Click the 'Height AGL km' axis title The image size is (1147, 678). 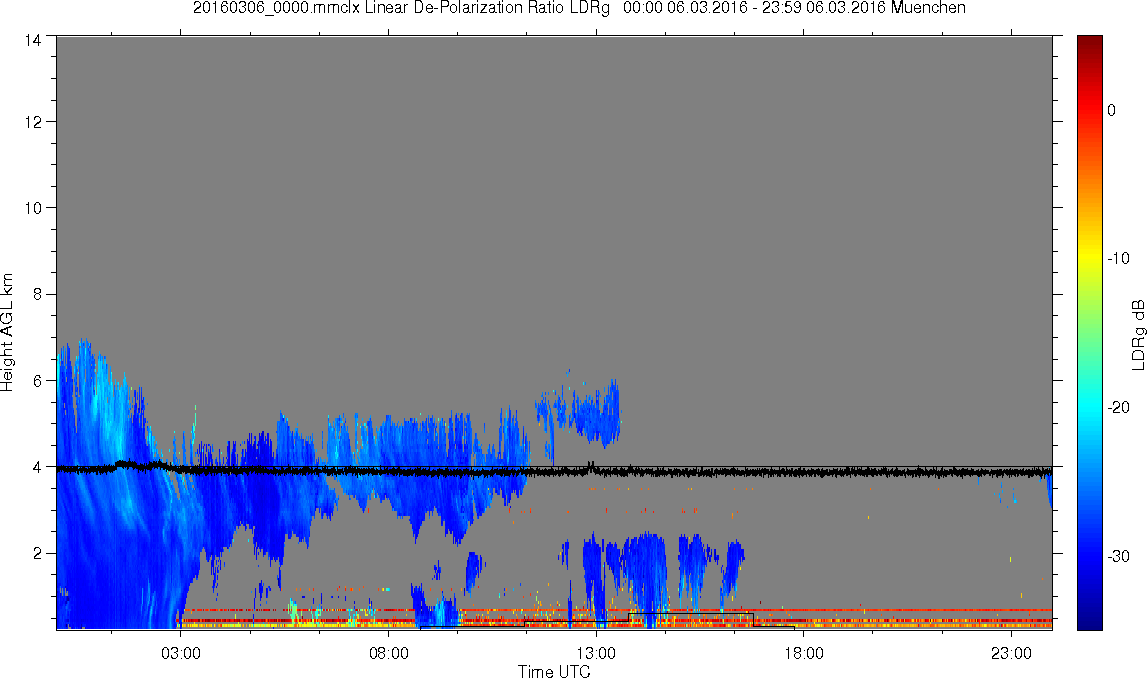tap(7, 333)
